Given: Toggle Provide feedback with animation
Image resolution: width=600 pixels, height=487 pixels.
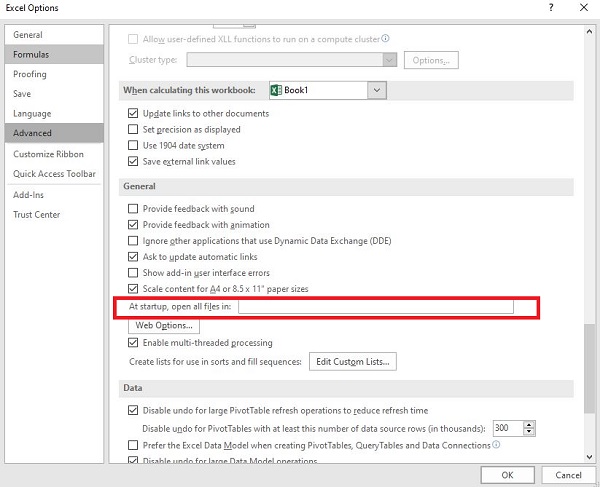Looking at the screenshot, I should coord(133,225).
